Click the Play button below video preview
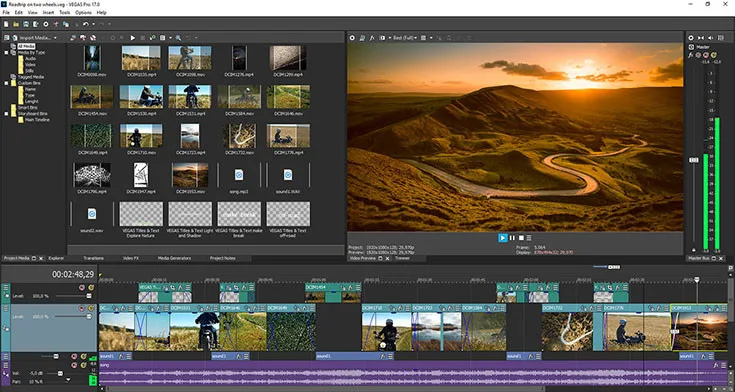Viewport: 735px width, 392px height. pos(503,238)
